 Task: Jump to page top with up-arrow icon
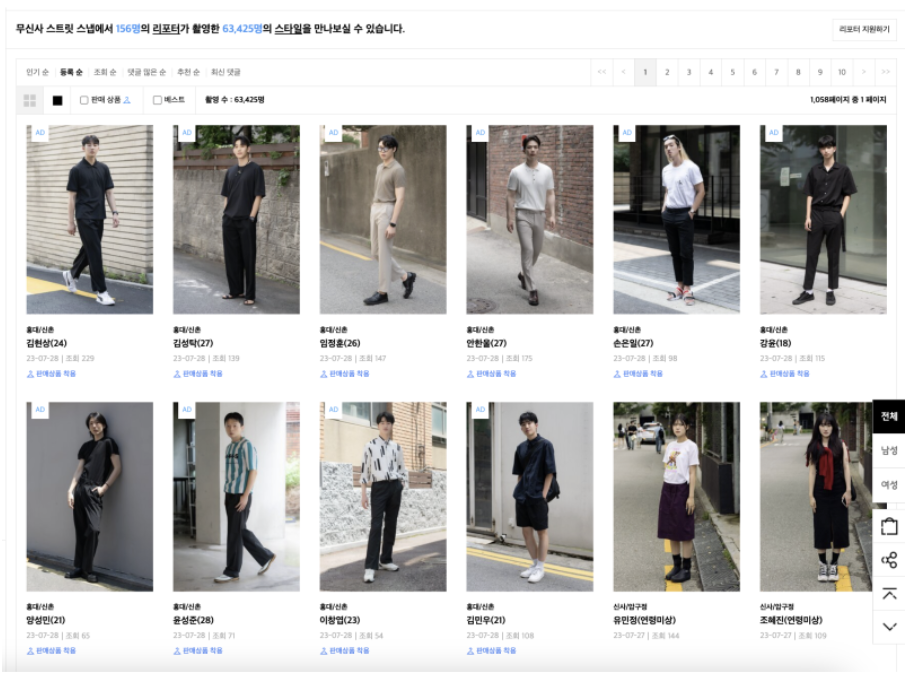pos(889,594)
